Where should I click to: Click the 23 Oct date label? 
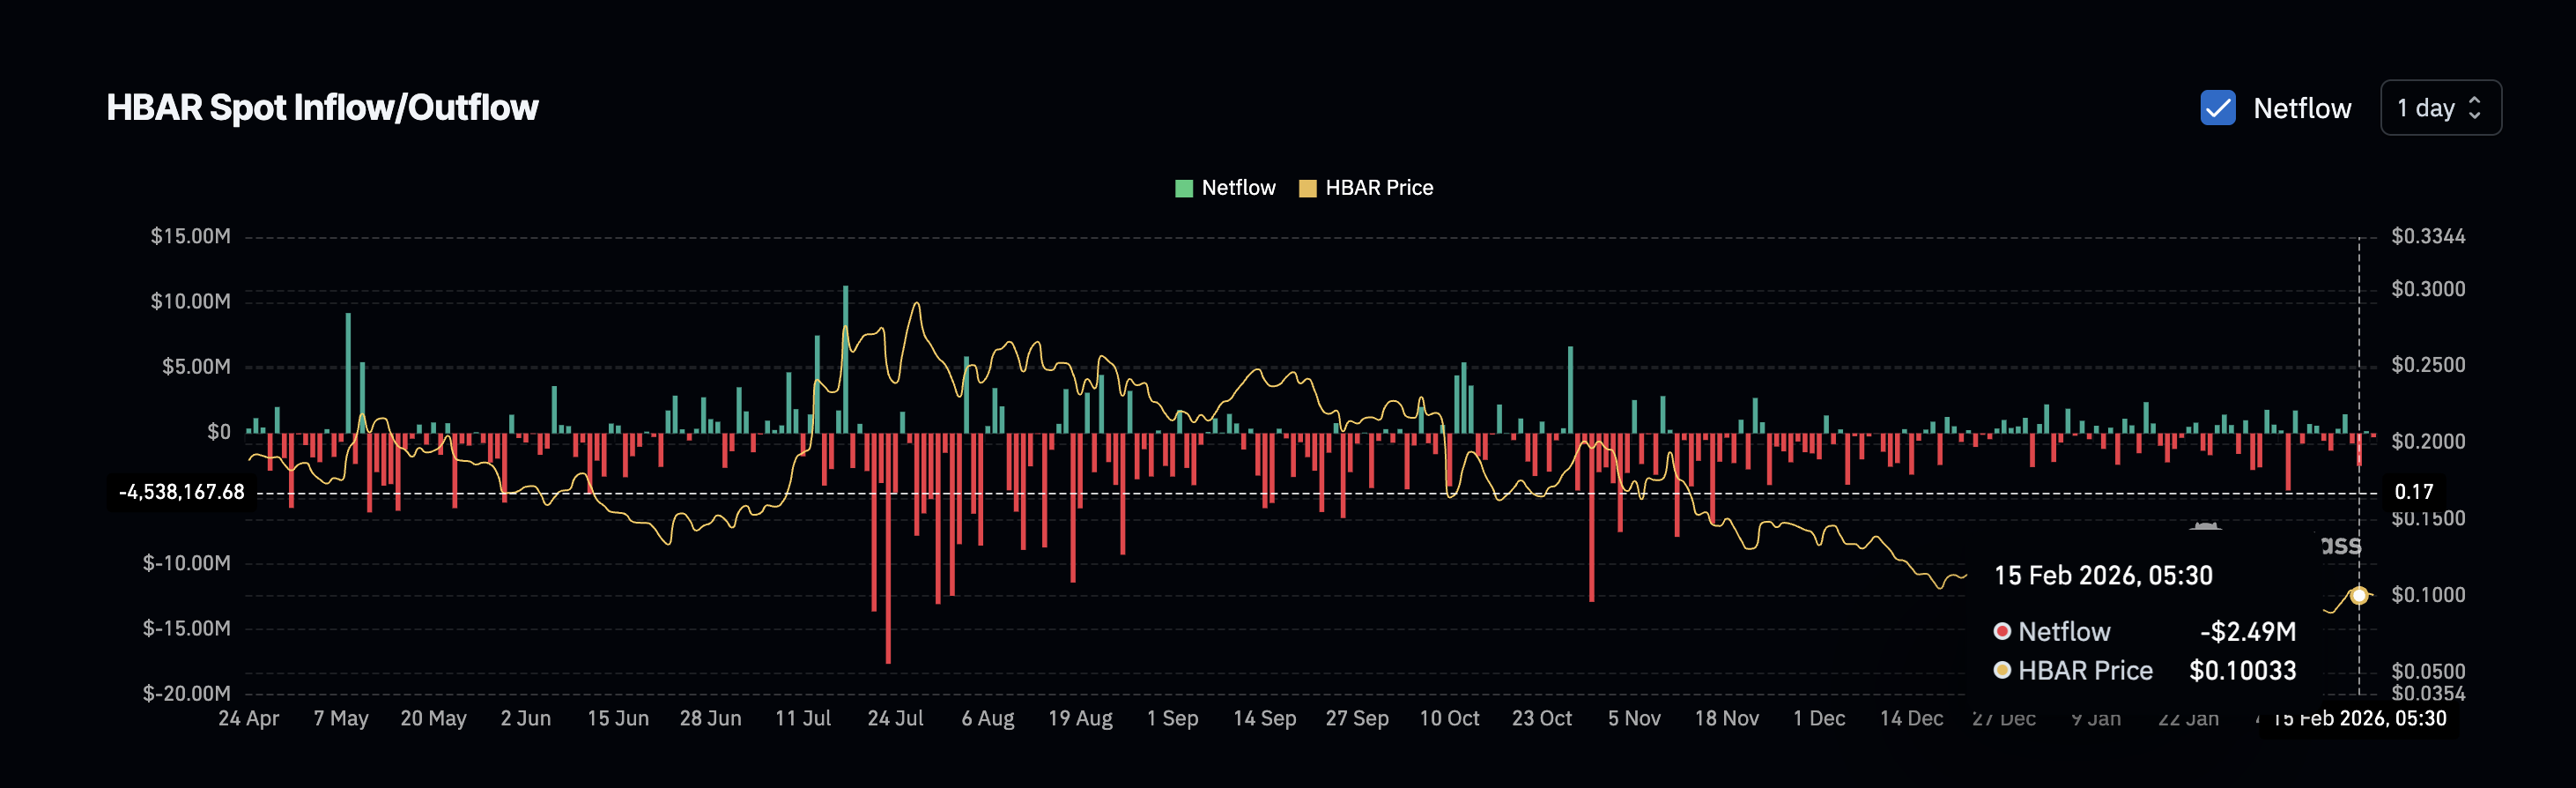tap(1542, 718)
